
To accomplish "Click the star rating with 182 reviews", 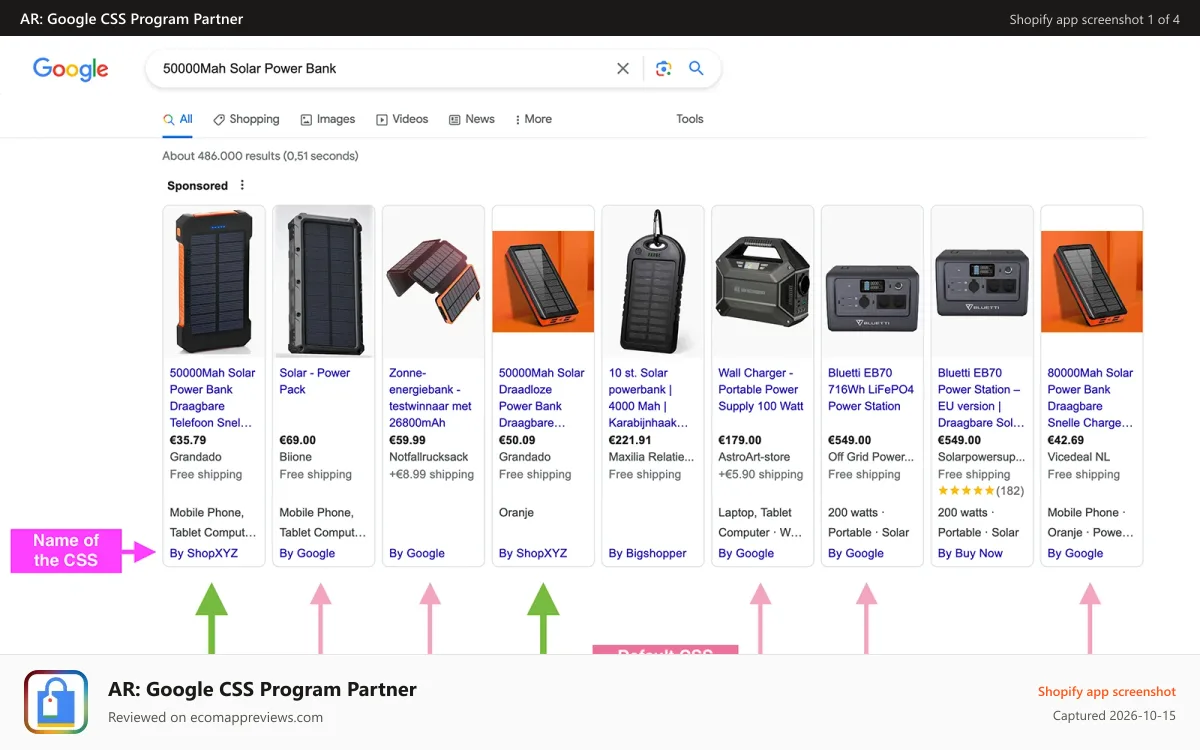I will pyautogui.click(x=981, y=491).
